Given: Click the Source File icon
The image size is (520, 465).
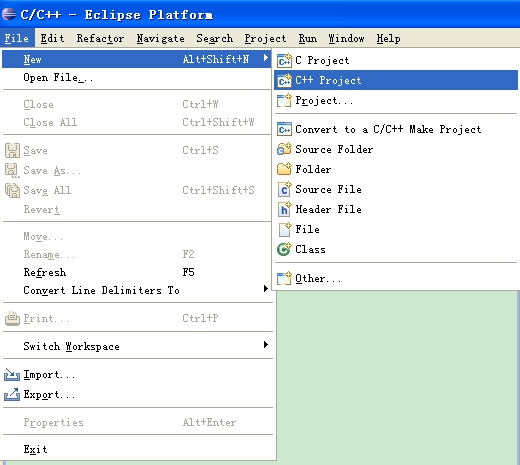Looking at the screenshot, I should pos(284,189).
